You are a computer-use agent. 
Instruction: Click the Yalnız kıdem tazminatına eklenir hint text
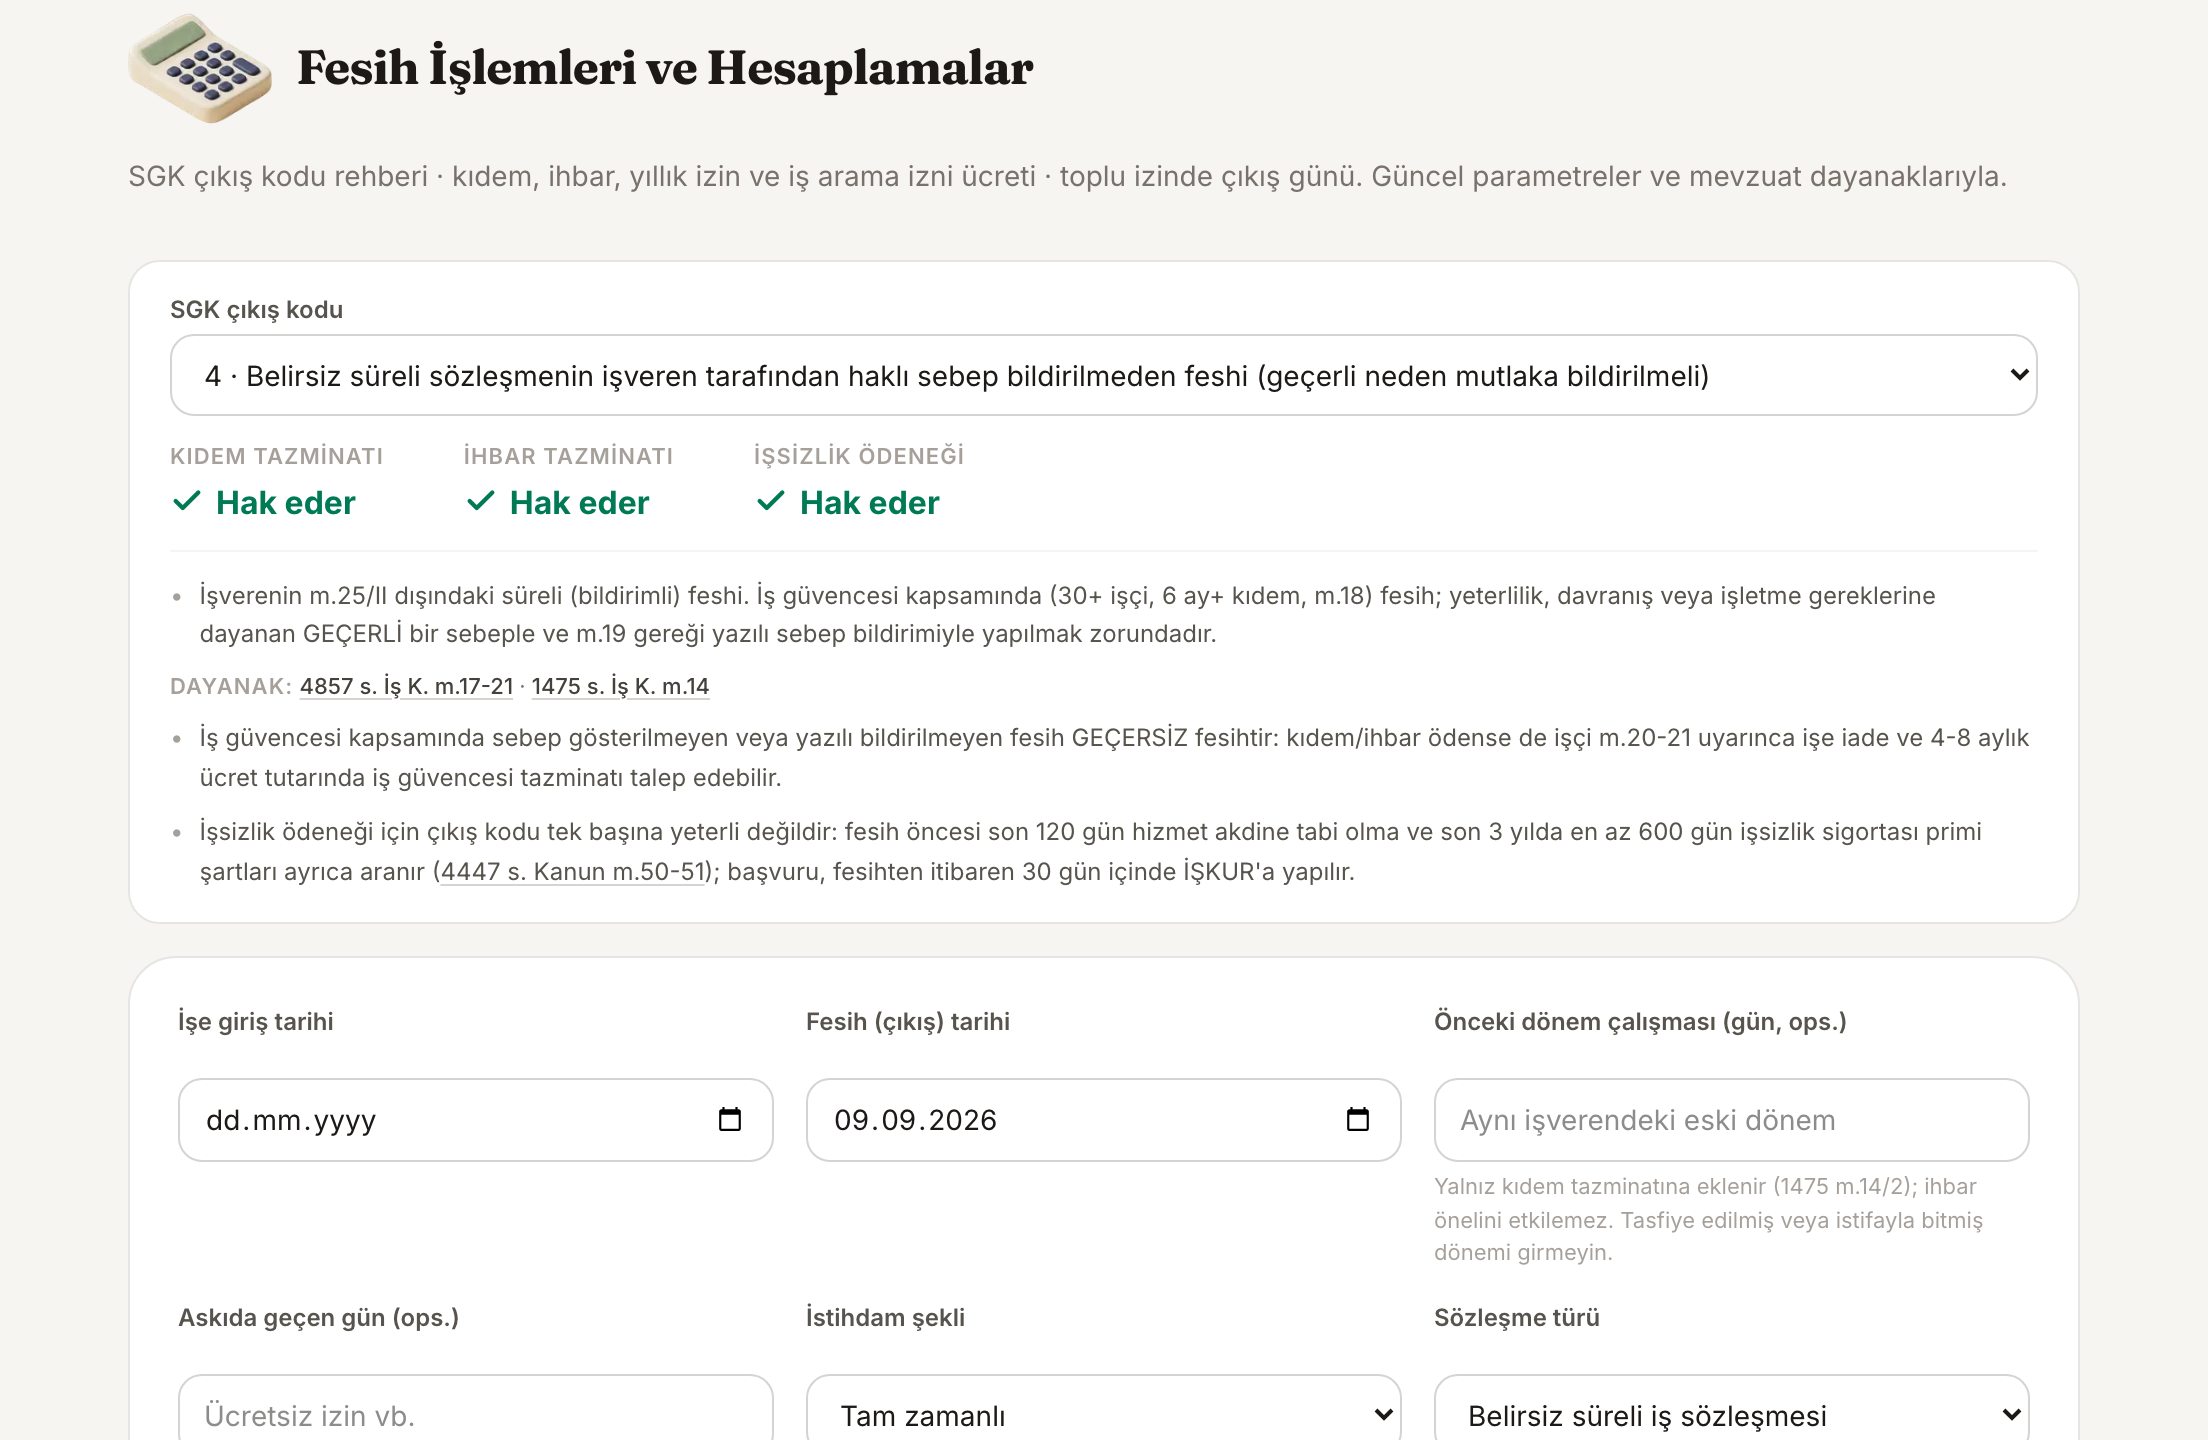pyautogui.click(x=1709, y=1219)
